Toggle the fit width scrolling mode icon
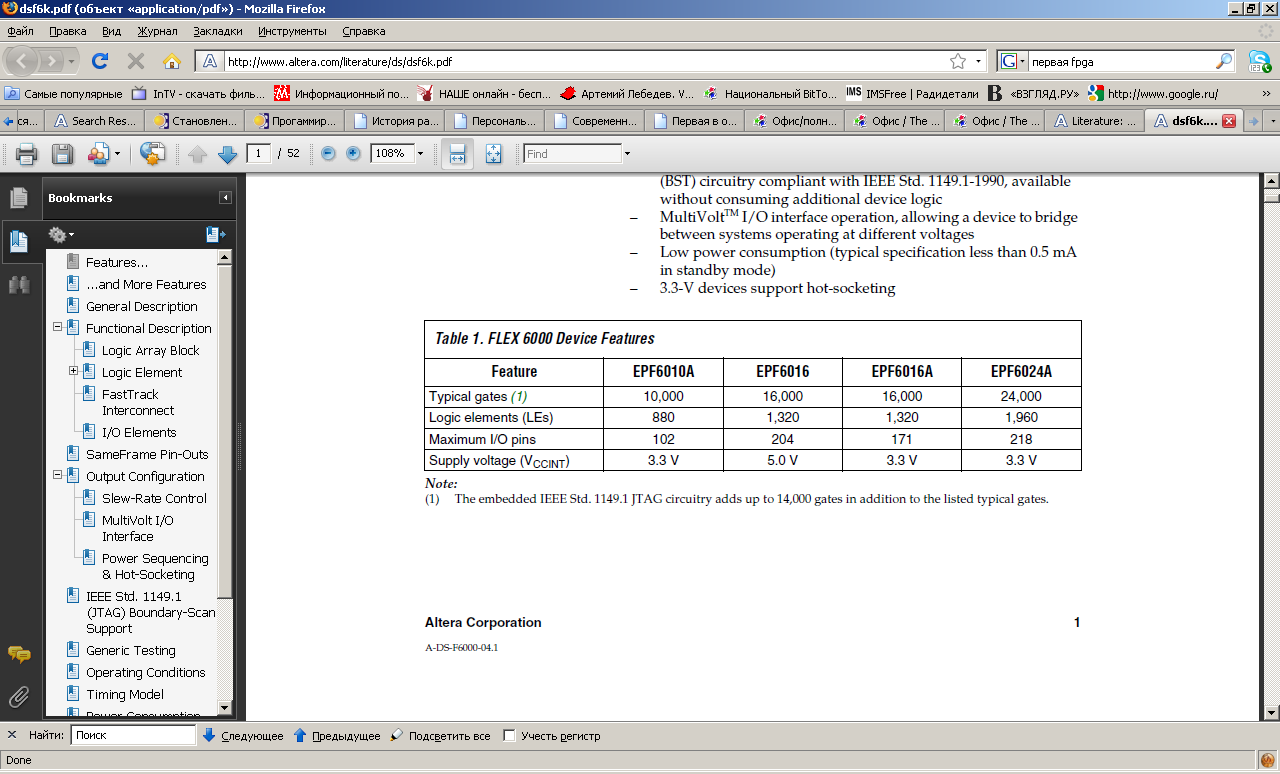Screen dimensions: 1280x774 click(x=457, y=154)
